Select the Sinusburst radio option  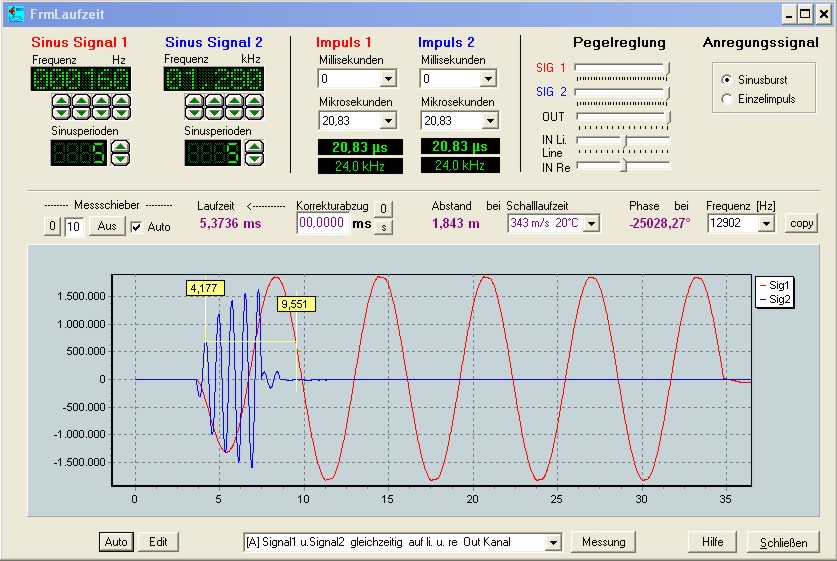coord(726,79)
